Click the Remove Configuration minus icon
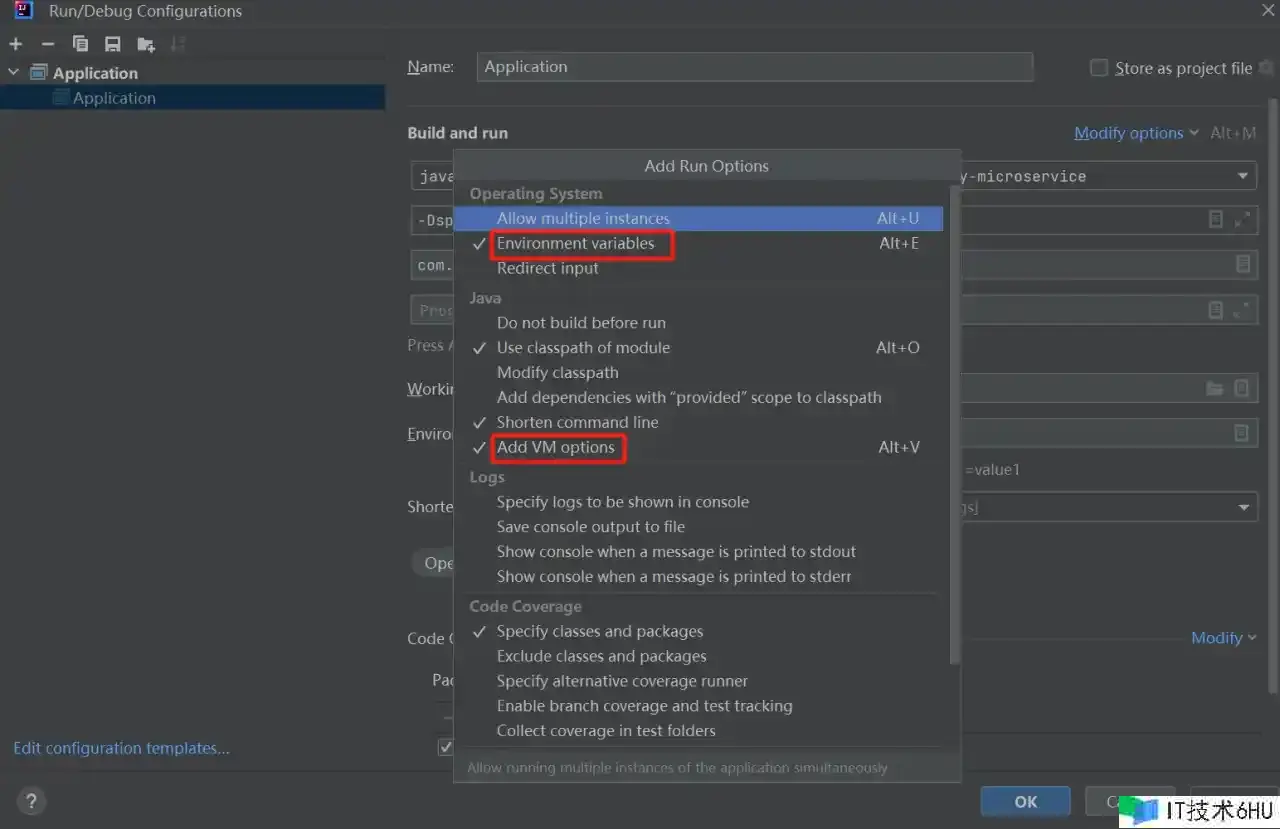Viewport: 1280px width, 829px height. 47,44
